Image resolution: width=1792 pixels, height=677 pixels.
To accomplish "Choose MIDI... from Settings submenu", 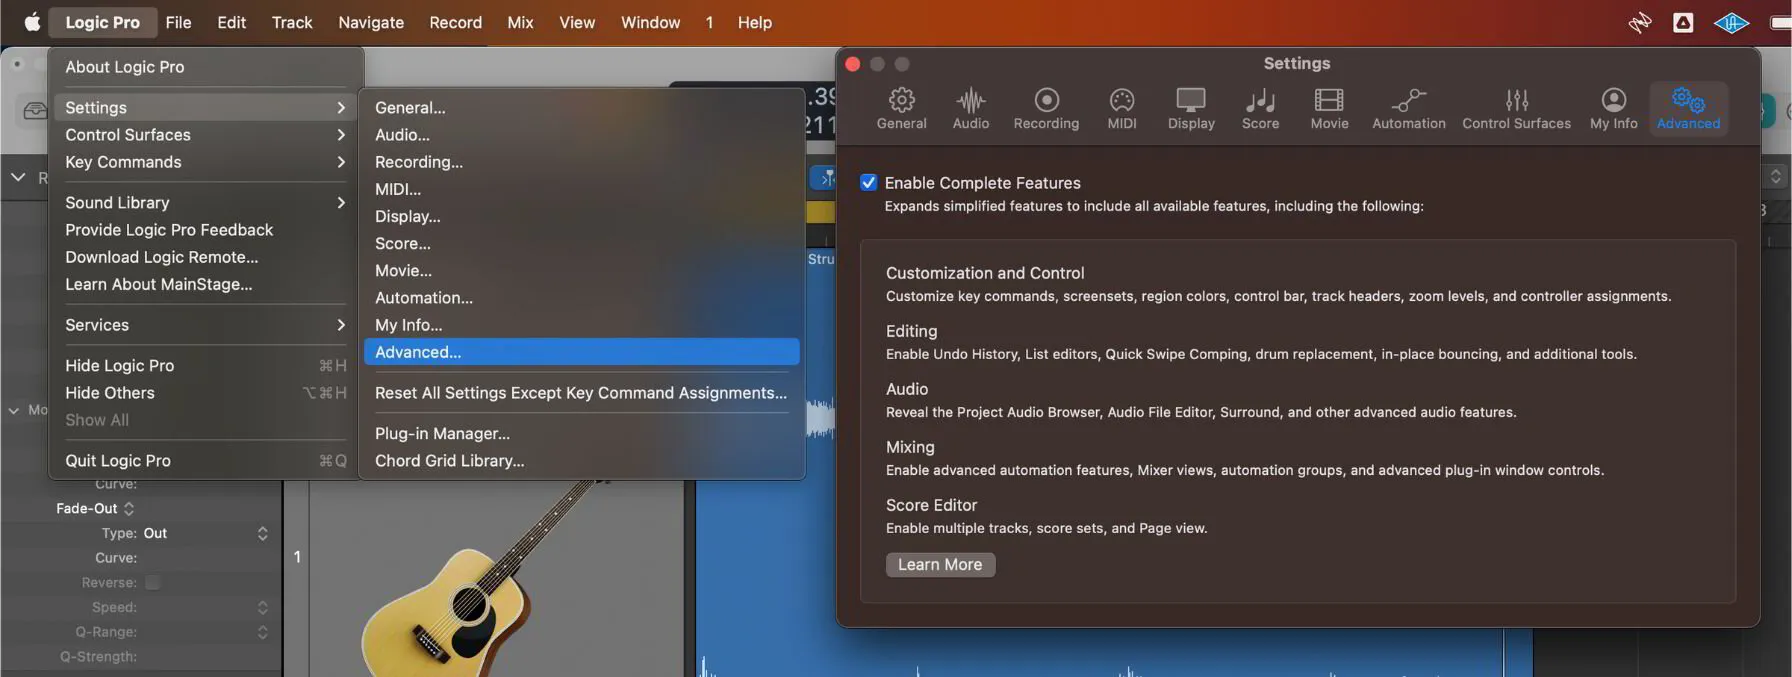I will (x=582, y=188).
